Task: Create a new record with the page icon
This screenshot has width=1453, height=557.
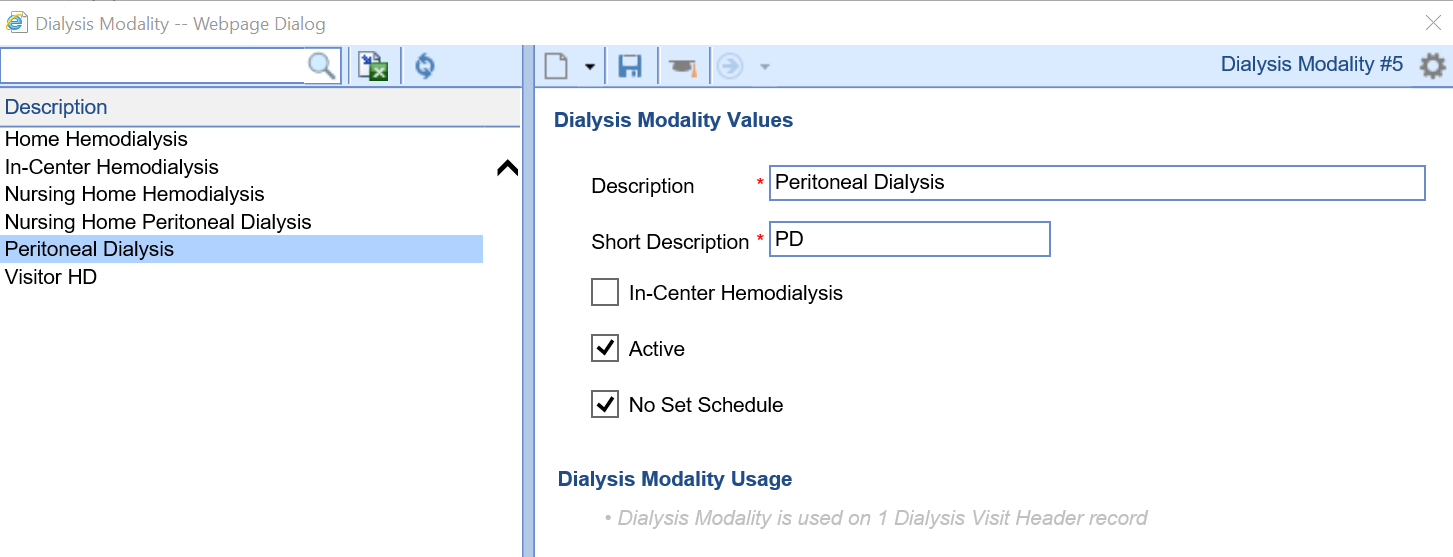Action: point(556,66)
